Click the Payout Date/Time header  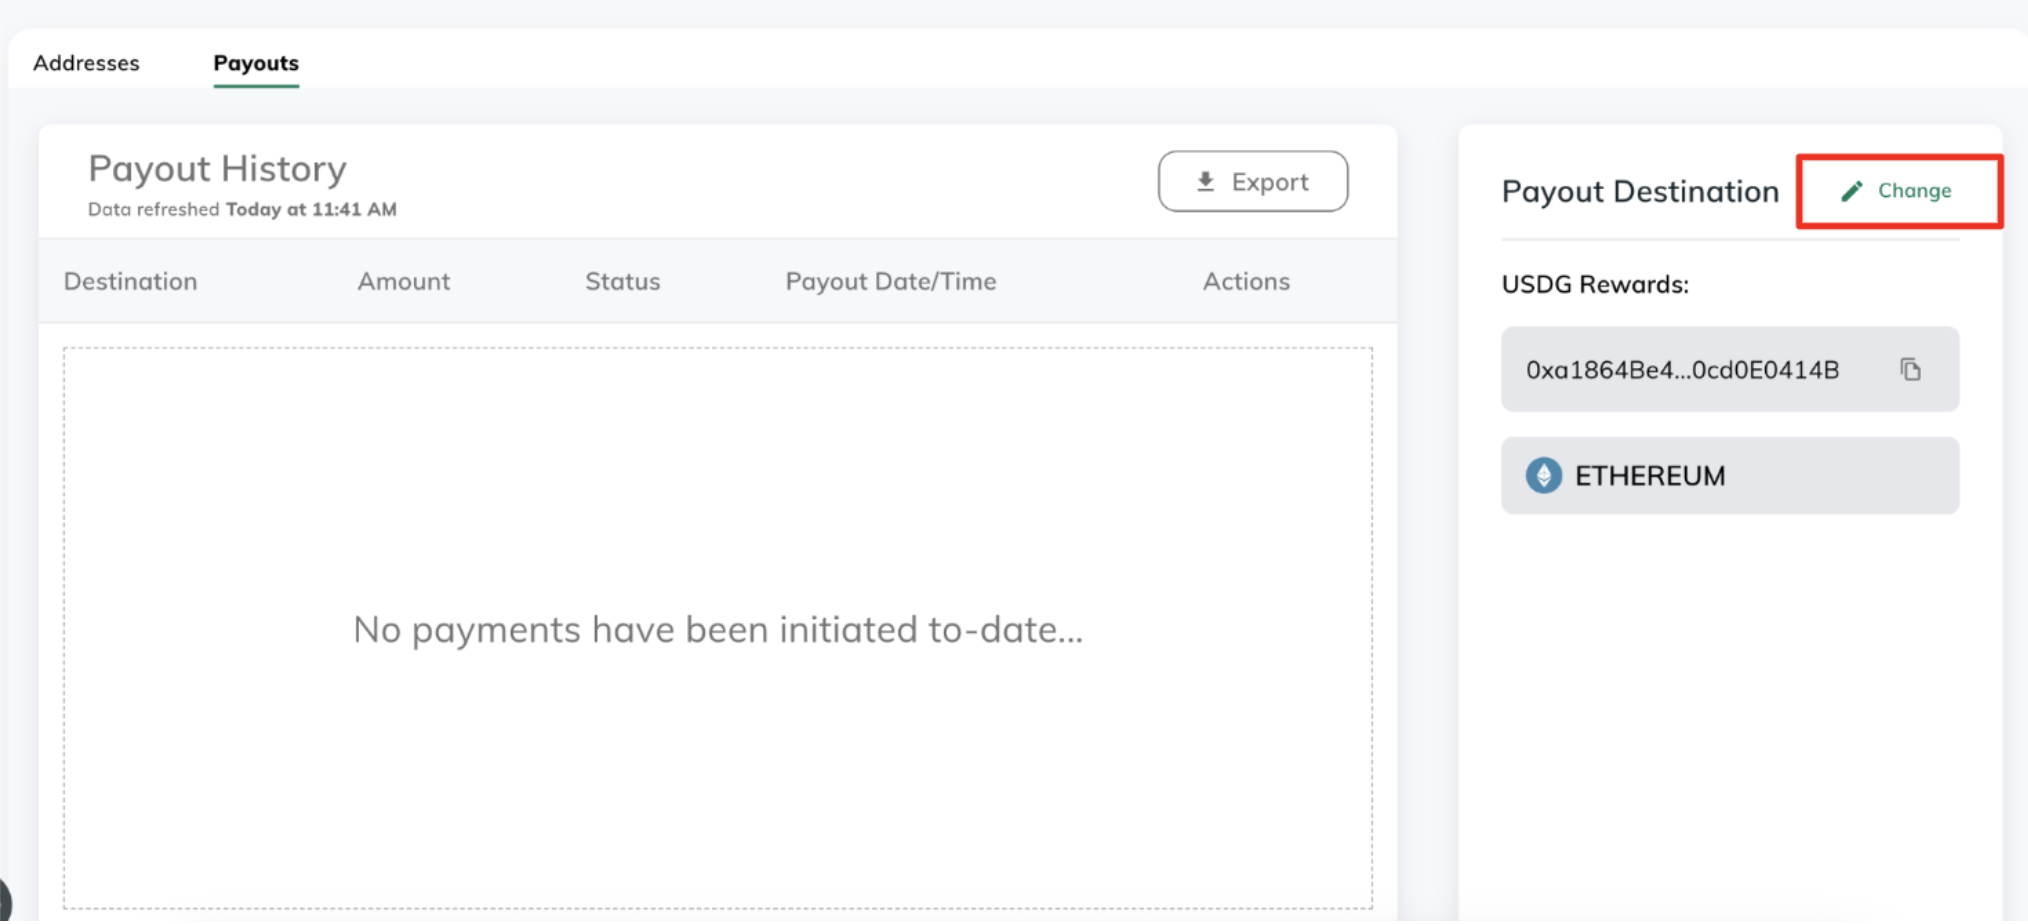(x=891, y=281)
